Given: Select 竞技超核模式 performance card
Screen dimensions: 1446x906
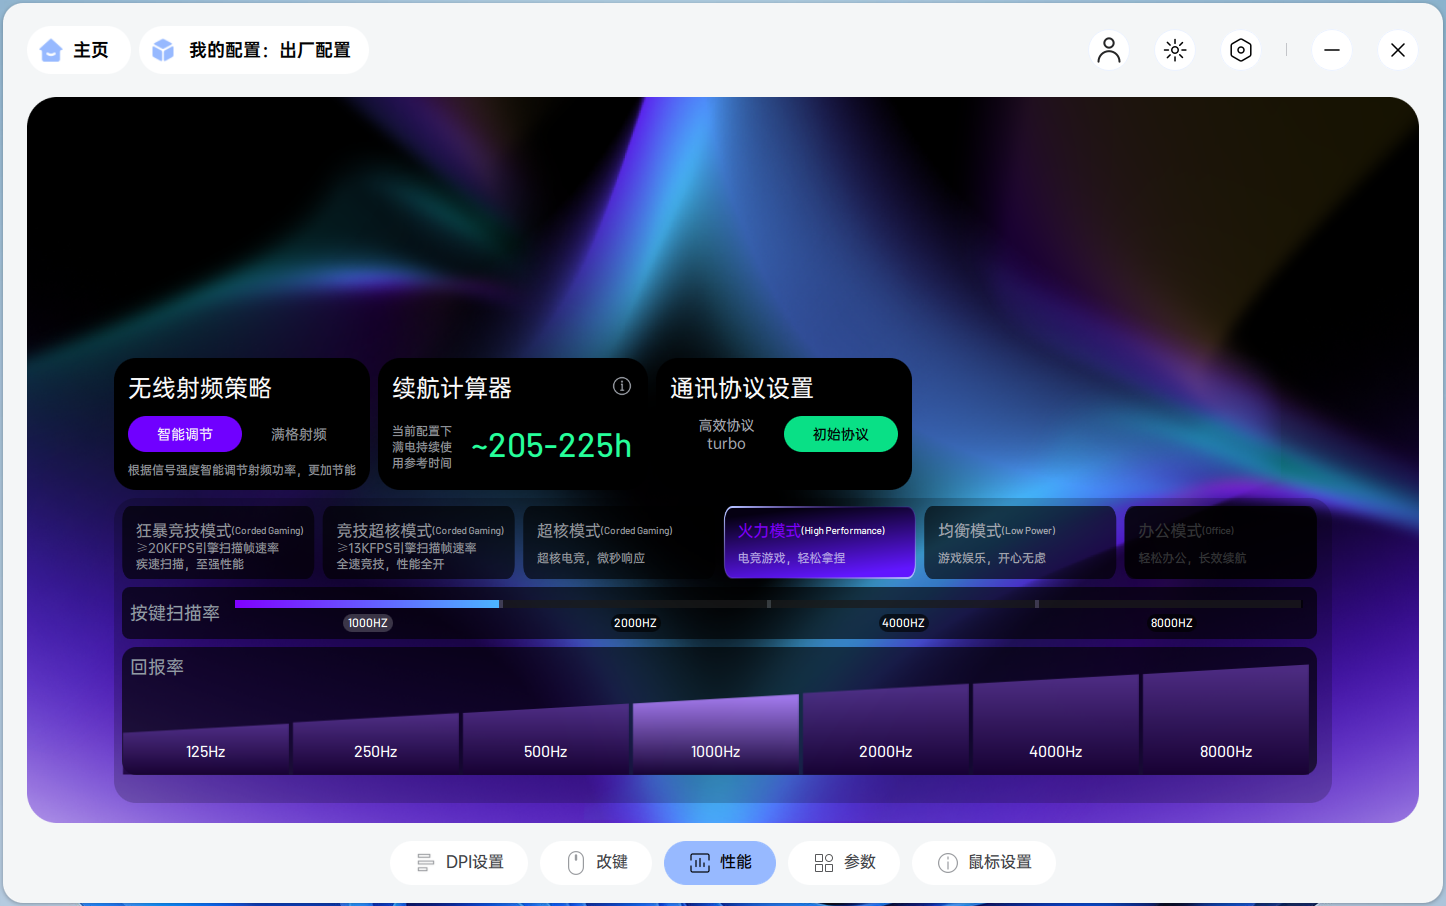Looking at the screenshot, I should (x=419, y=542).
